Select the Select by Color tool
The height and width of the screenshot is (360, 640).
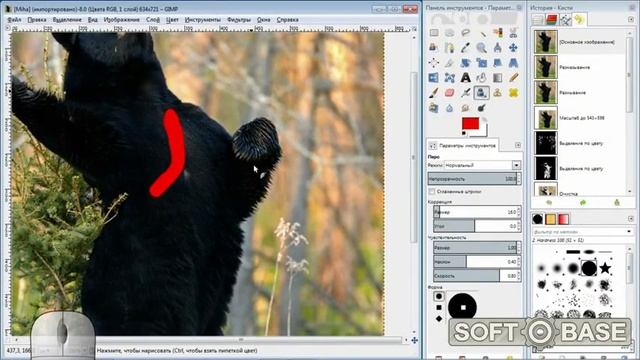498,33
